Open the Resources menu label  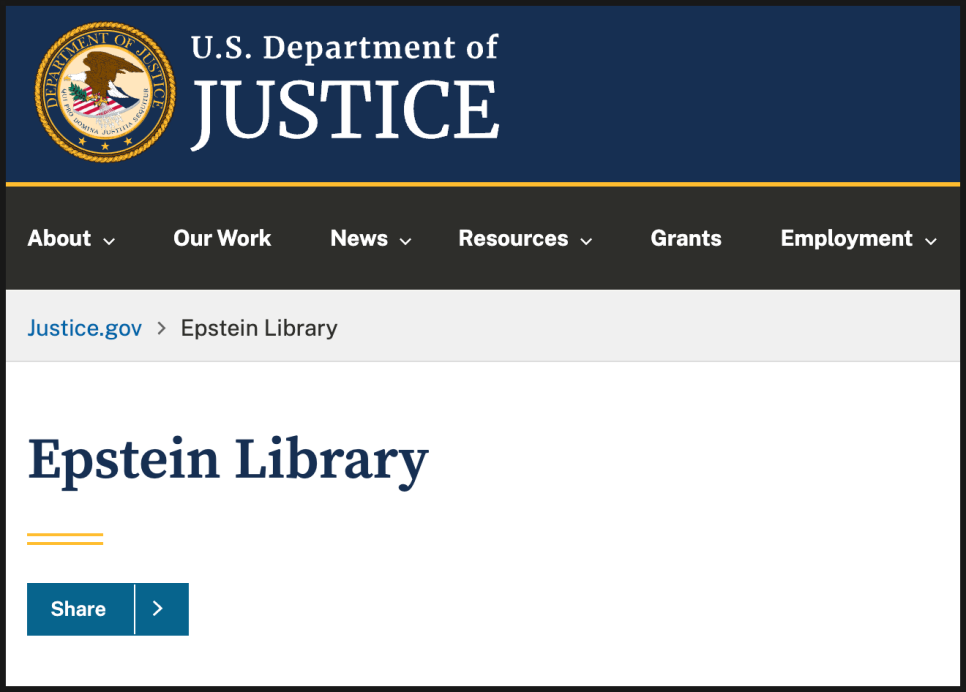point(513,239)
